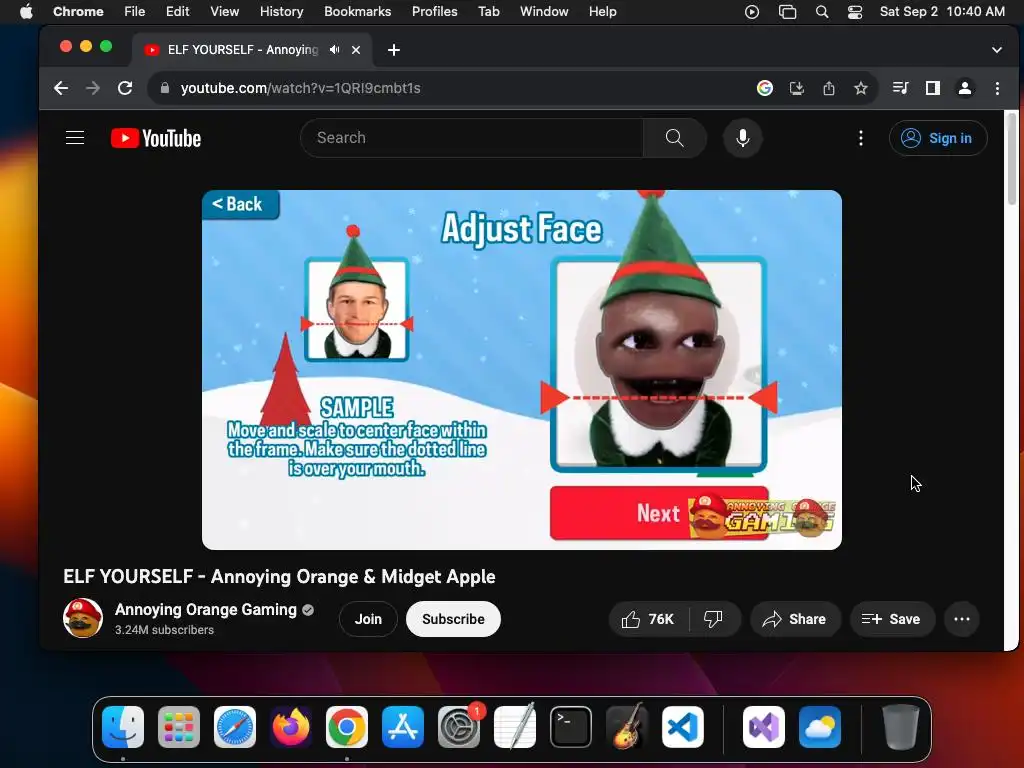Open the Apple menu
This screenshot has height=768, width=1024.
(x=26, y=11)
